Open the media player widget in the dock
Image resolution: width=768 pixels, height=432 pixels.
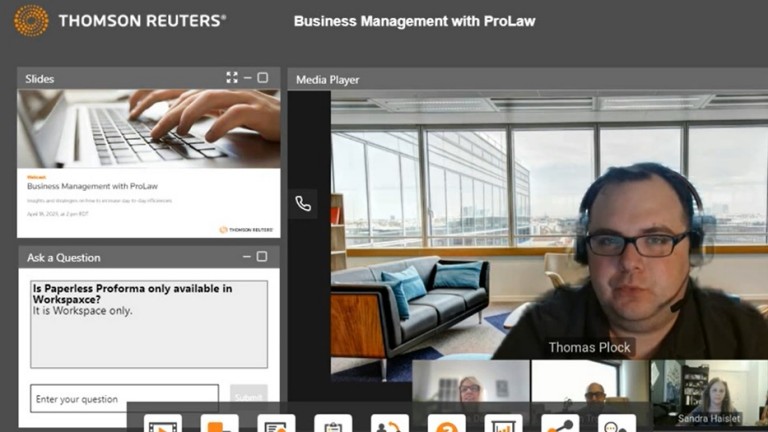pos(163,424)
